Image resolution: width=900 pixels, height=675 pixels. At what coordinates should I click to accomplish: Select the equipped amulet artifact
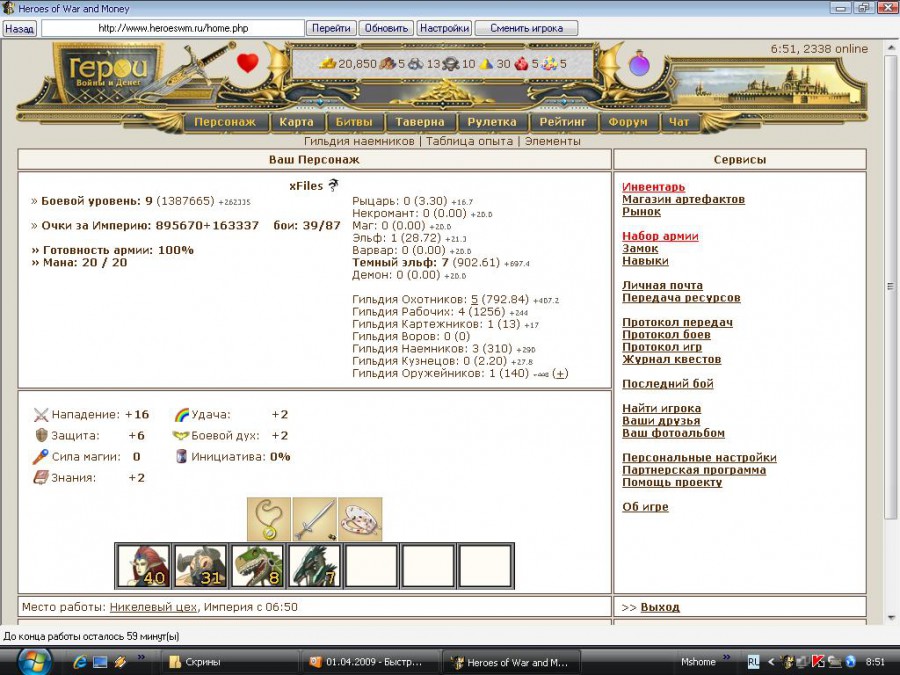click(x=268, y=520)
